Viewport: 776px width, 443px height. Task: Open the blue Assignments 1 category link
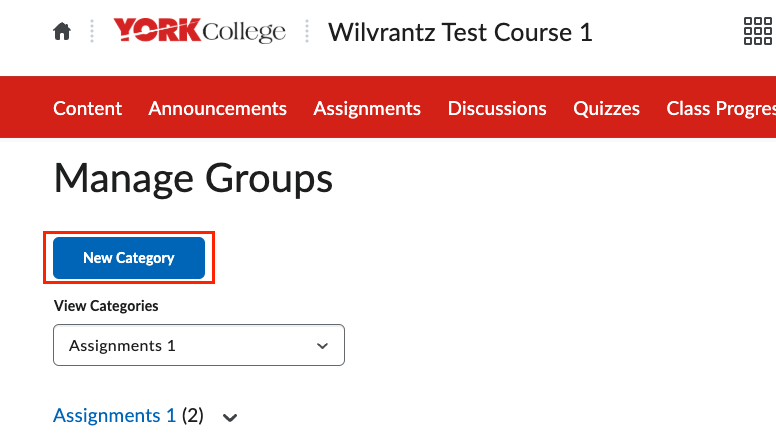tap(114, 415)
